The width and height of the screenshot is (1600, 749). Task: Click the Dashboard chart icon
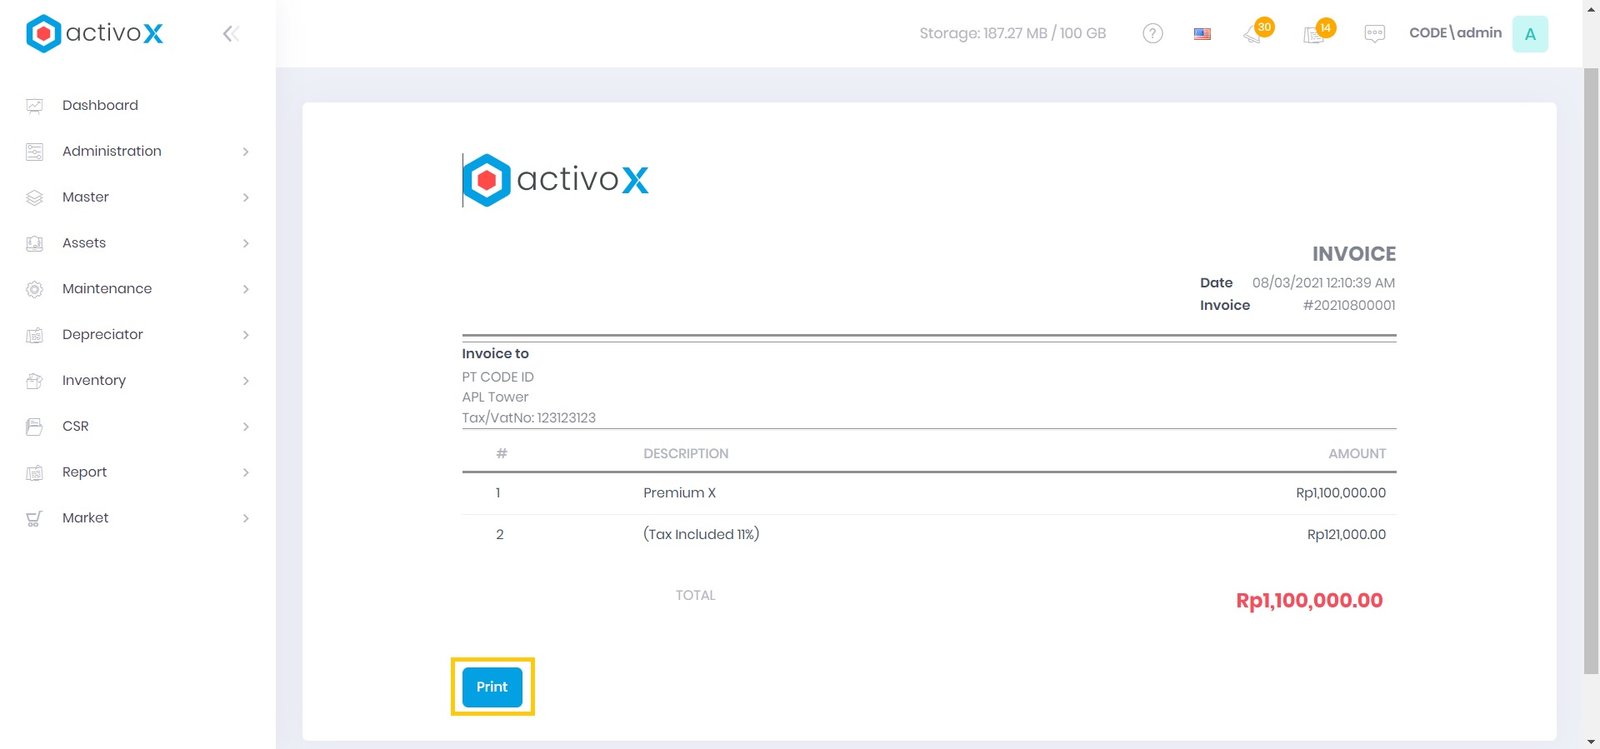coord(34,106)
